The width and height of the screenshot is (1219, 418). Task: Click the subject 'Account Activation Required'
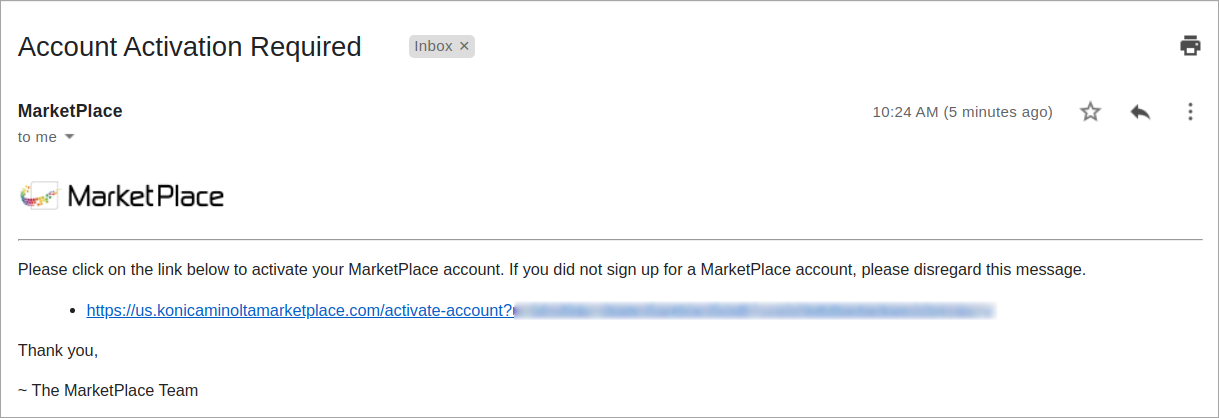click(x=190, y=46)
